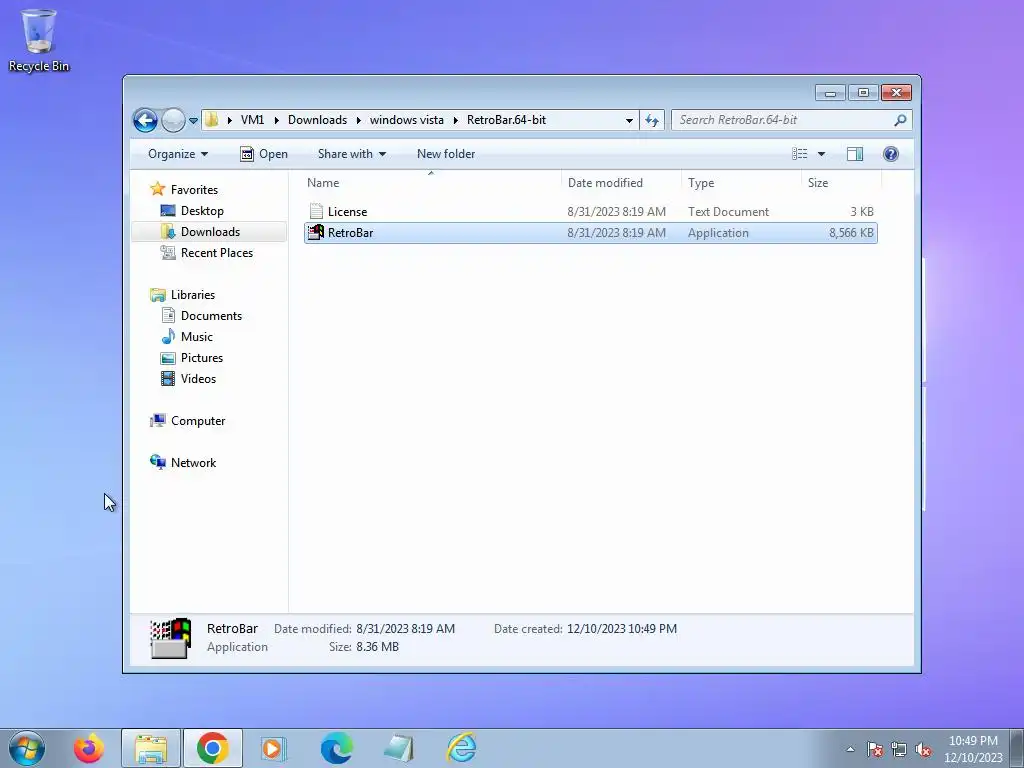Click Windows Explorer taskbar button
1024x768 pixels.
[151, 748]
